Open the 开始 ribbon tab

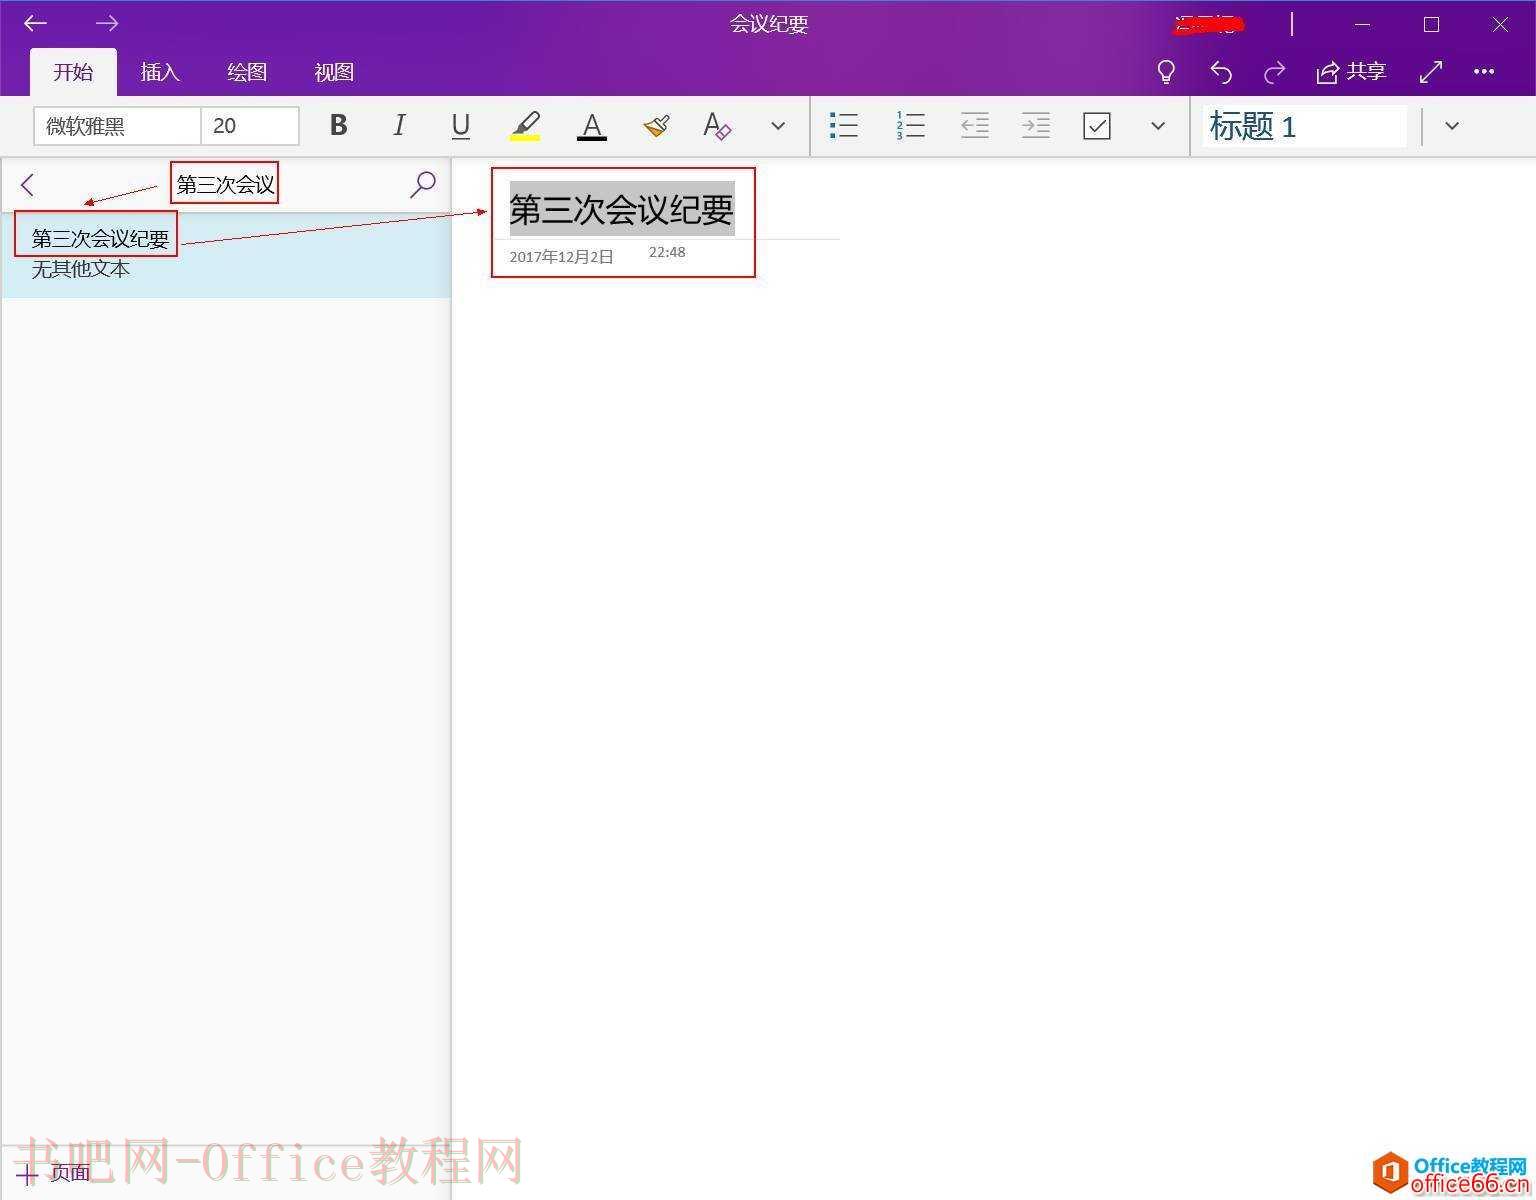[73, 72]
